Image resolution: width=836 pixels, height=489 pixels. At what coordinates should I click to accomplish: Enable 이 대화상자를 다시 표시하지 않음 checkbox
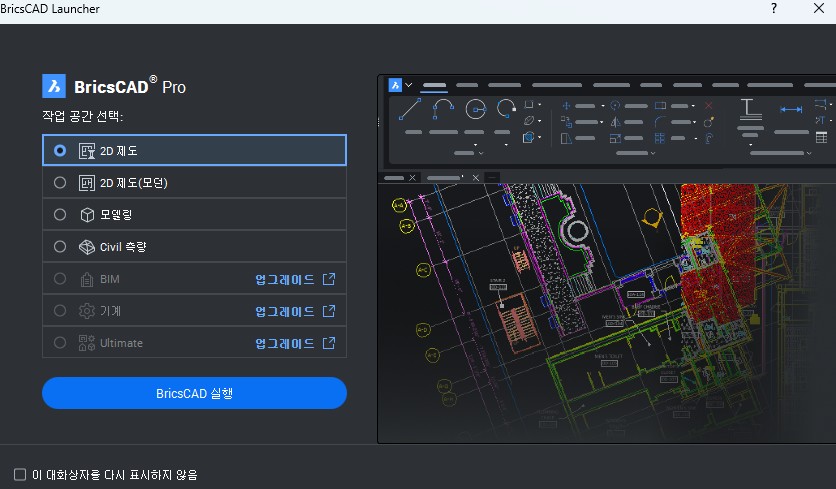coord(20,474)
